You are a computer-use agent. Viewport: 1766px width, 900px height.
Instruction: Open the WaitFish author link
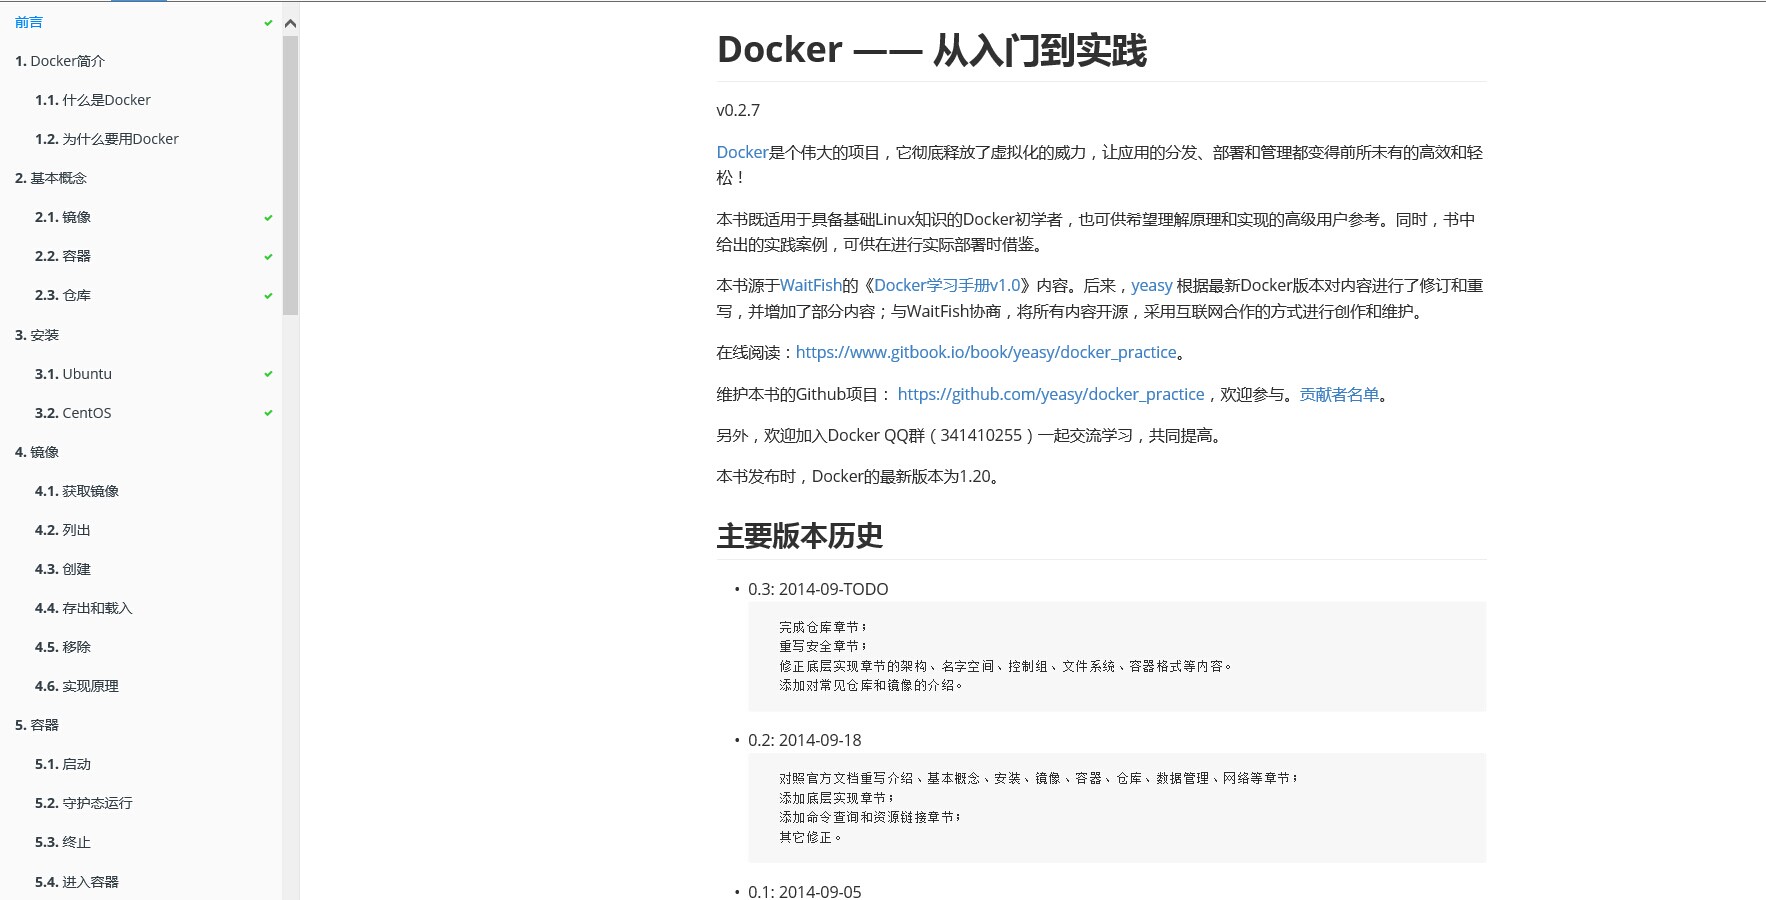(x=811, y=285)
